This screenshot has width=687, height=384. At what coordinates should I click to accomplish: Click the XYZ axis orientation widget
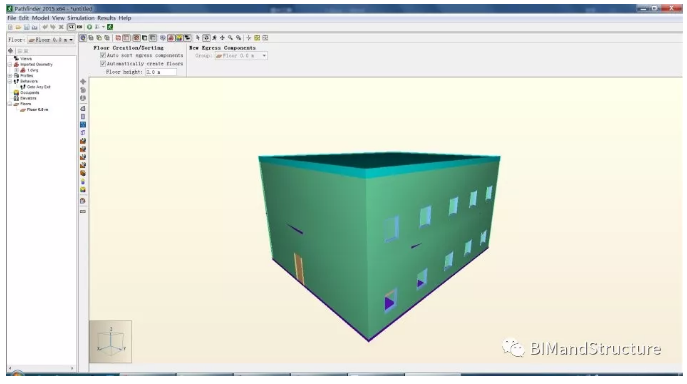click(110, 341)
